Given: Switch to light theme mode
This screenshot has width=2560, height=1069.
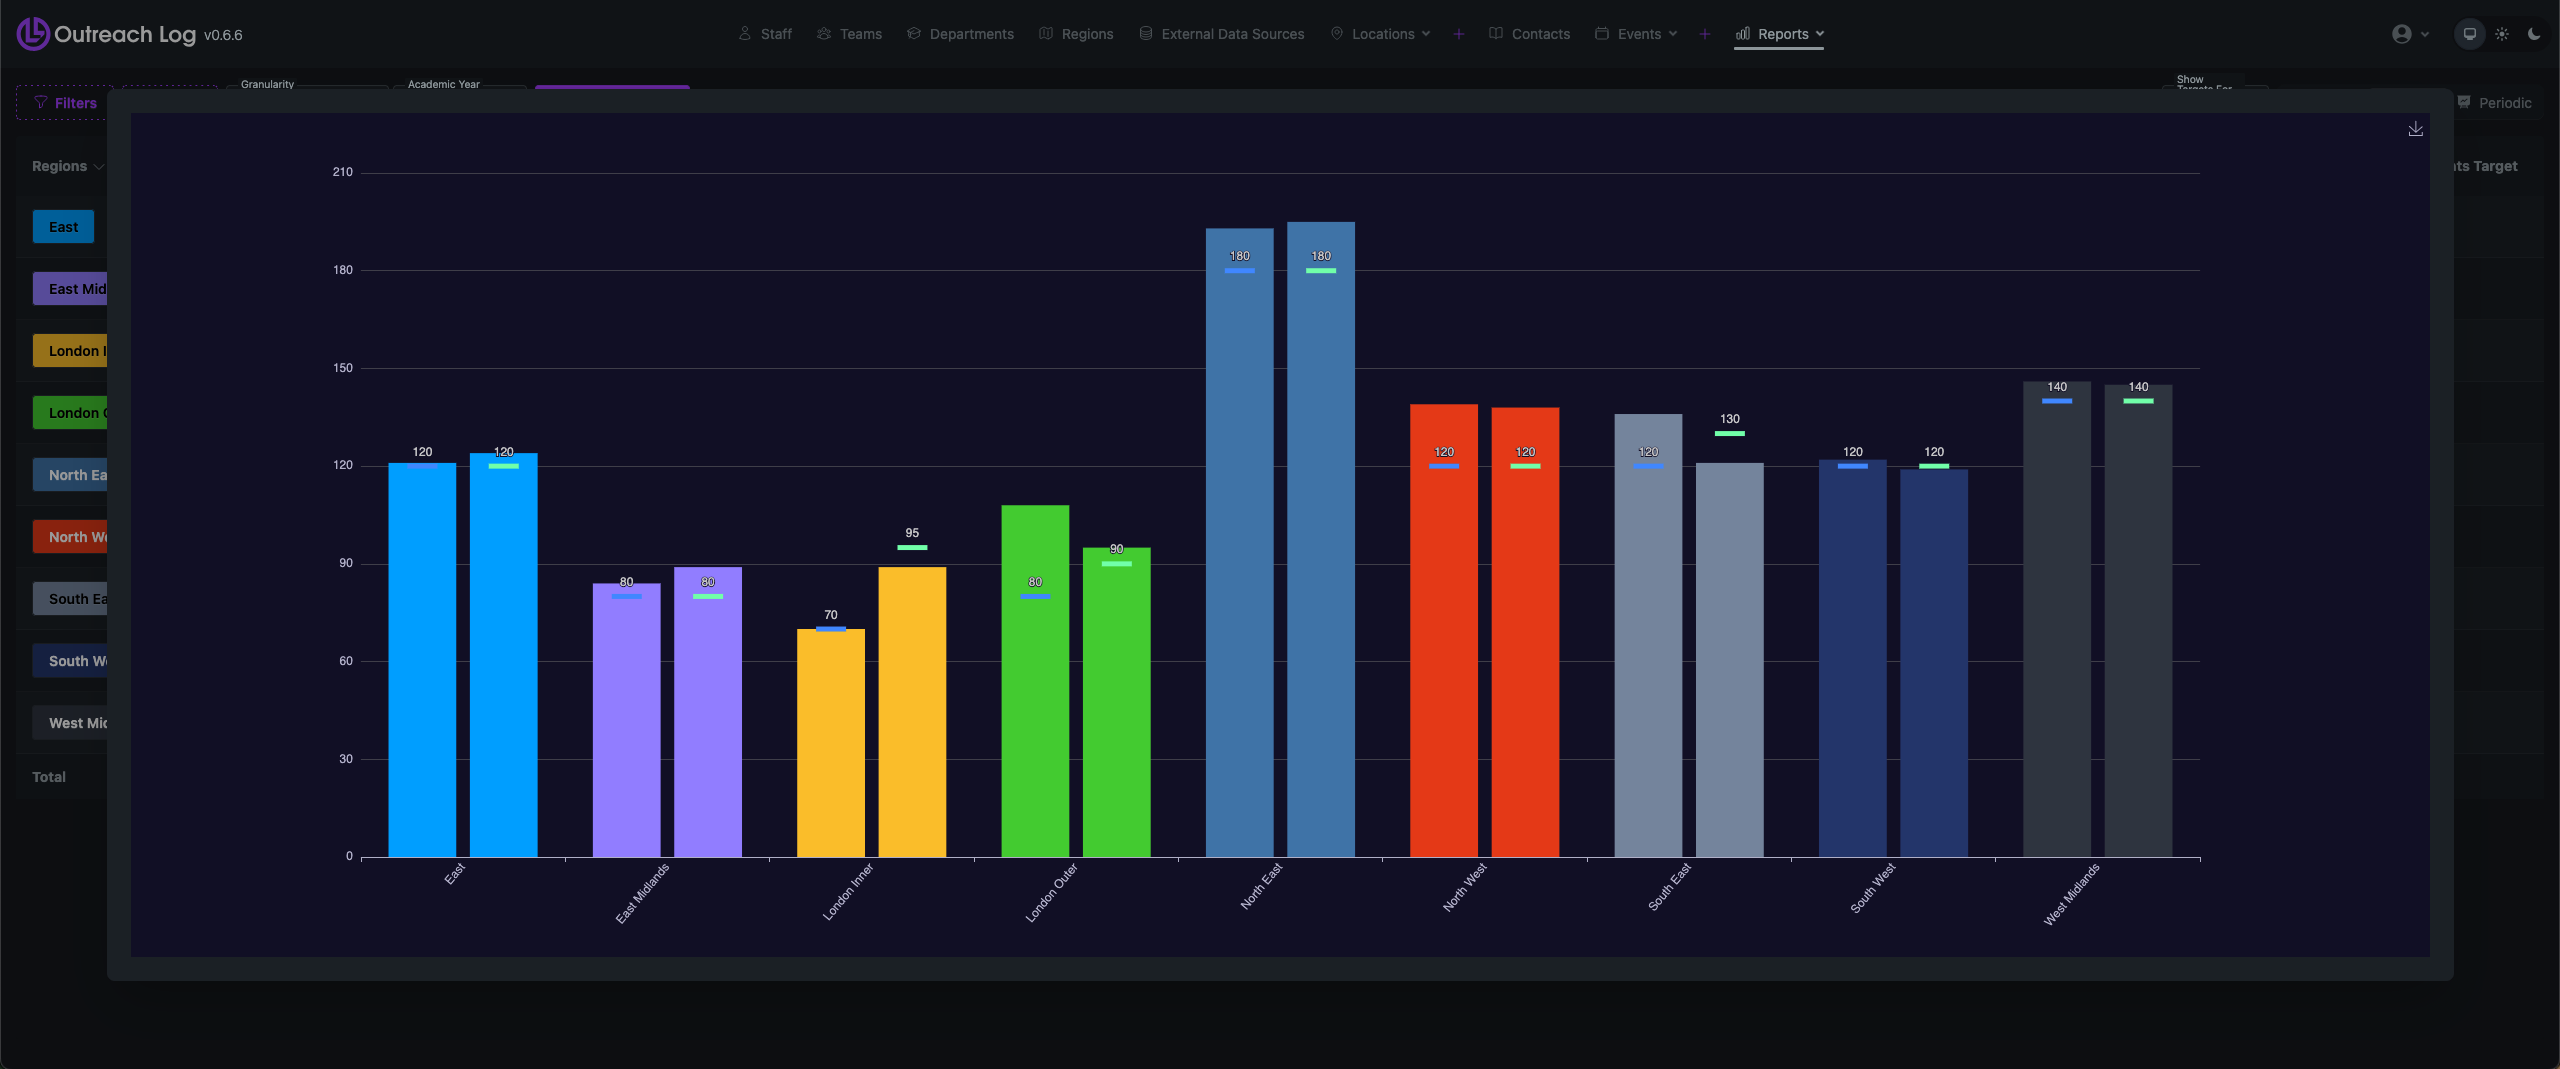Looking at the screenshot, I should click(2502, 34).
